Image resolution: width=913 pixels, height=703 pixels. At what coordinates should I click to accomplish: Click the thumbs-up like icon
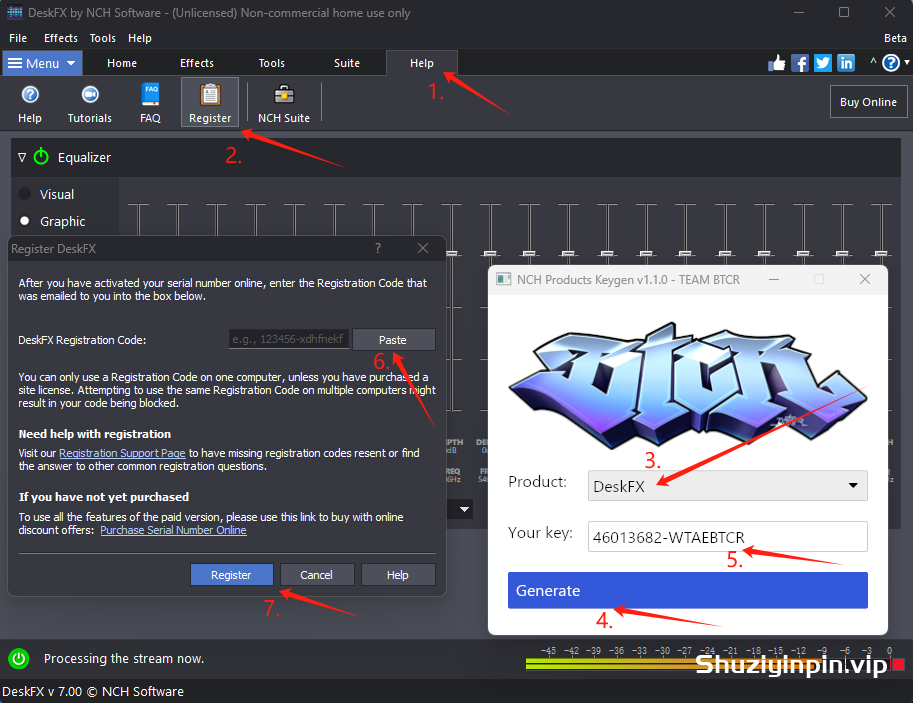[776, 63]
